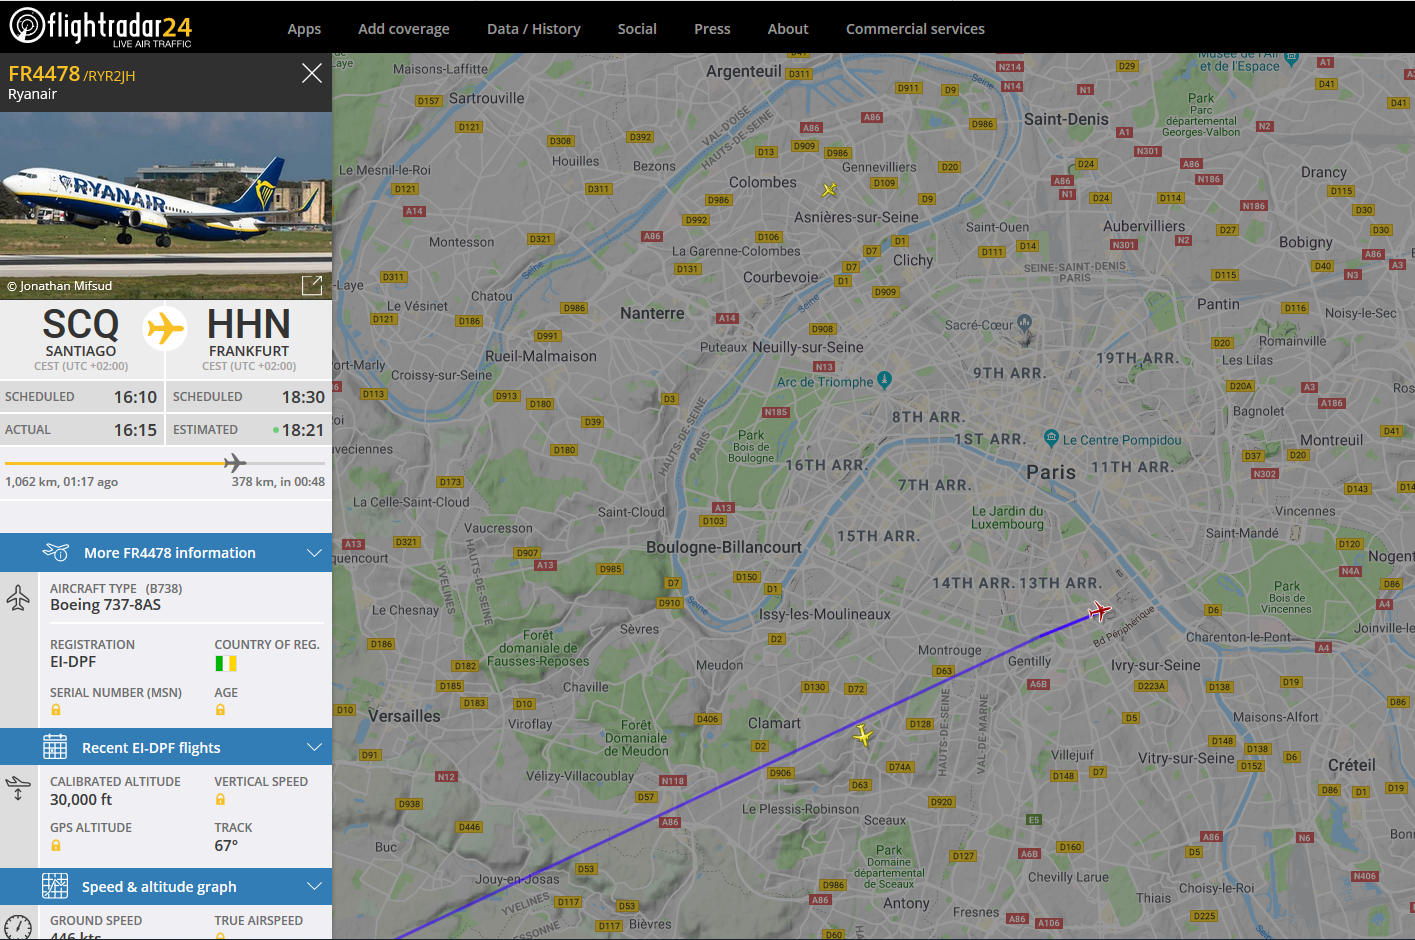Select yellow aircraft near Clamart
Viewport: 1415px width, 940px height.
pyautogui.click(x=863, y=736)
